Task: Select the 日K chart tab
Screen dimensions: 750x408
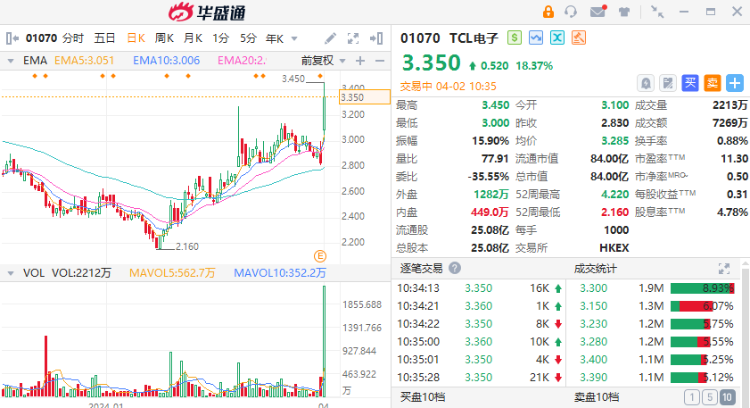Action: pos(136,38)
